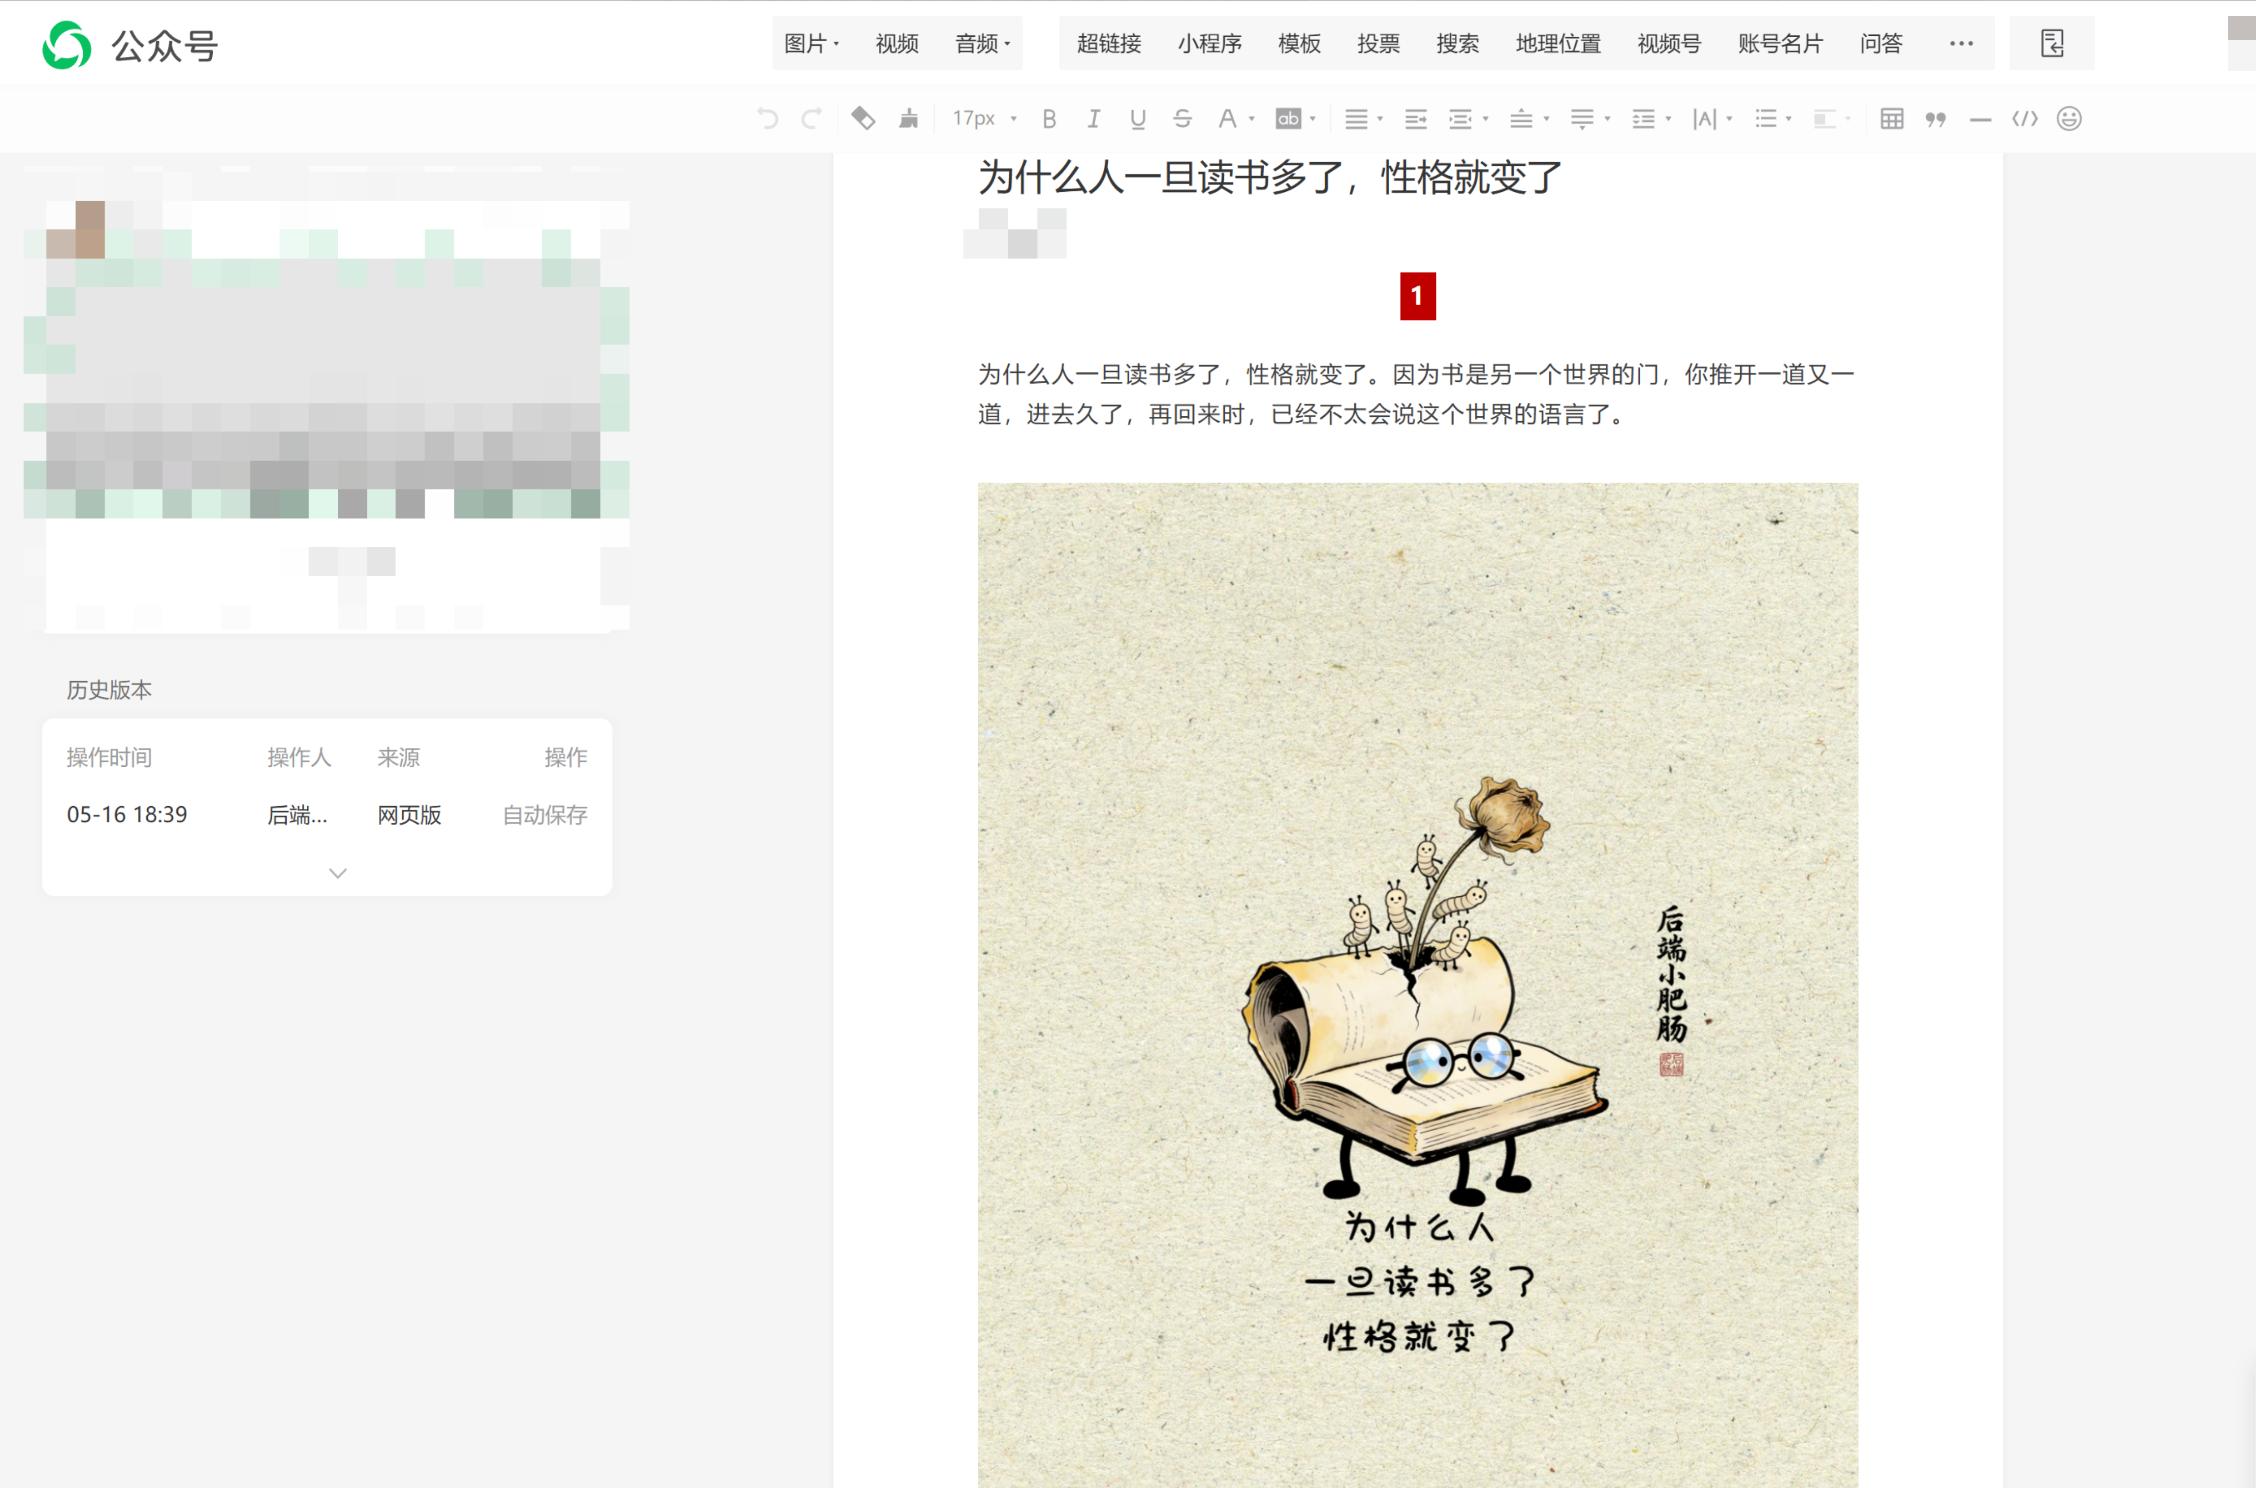Click the 网页版 source cell
The height and width of the screenshot is (1488, 2256).
[x=409, y=815]
